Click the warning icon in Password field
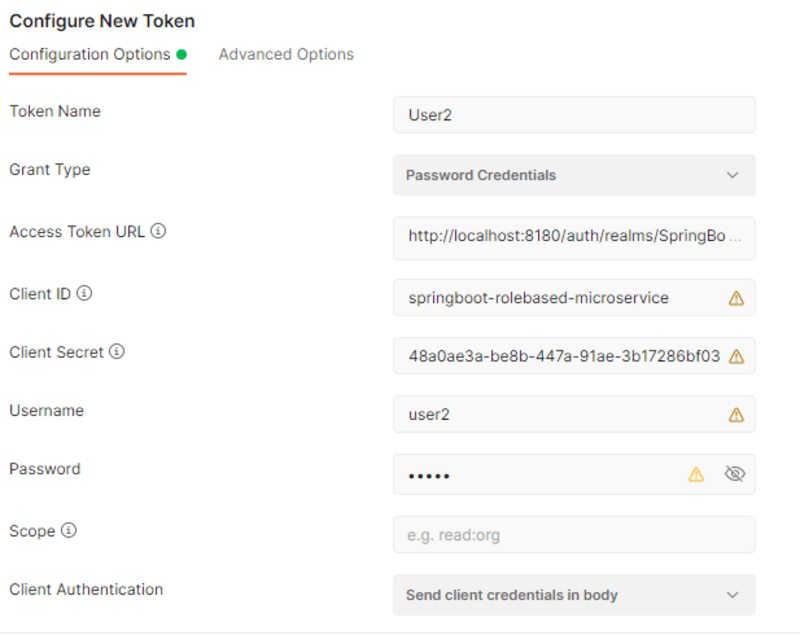The image size is (800, 635). pyautogui.click(x=695, y=474)
